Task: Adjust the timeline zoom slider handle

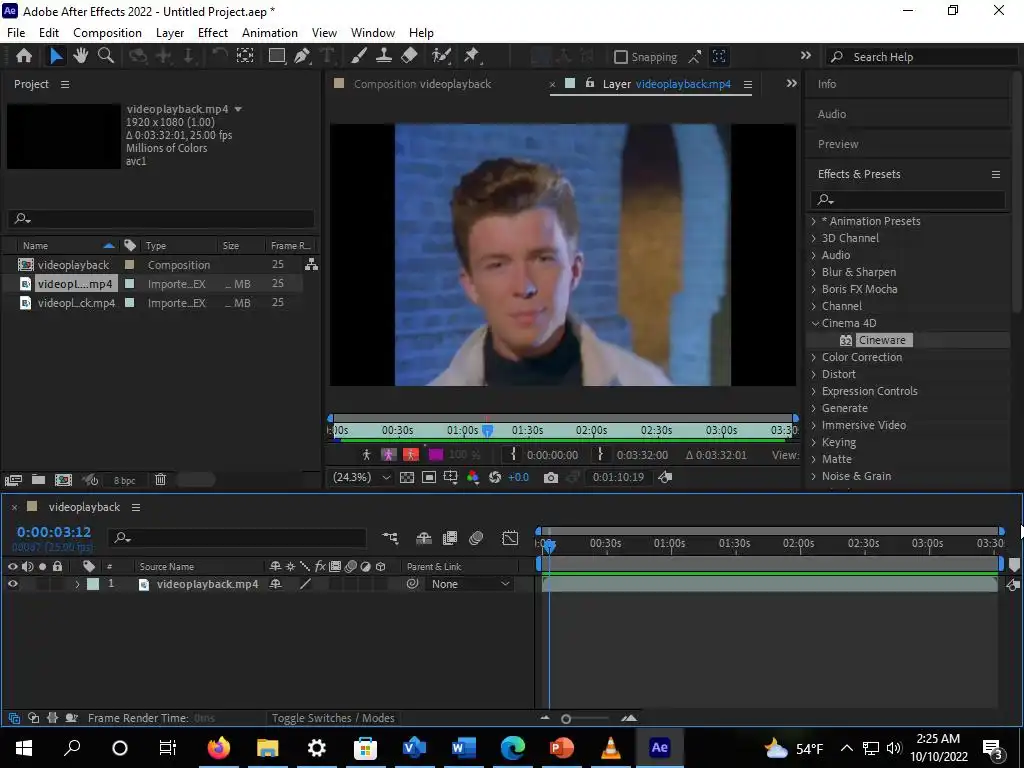Action: (566, 718)
